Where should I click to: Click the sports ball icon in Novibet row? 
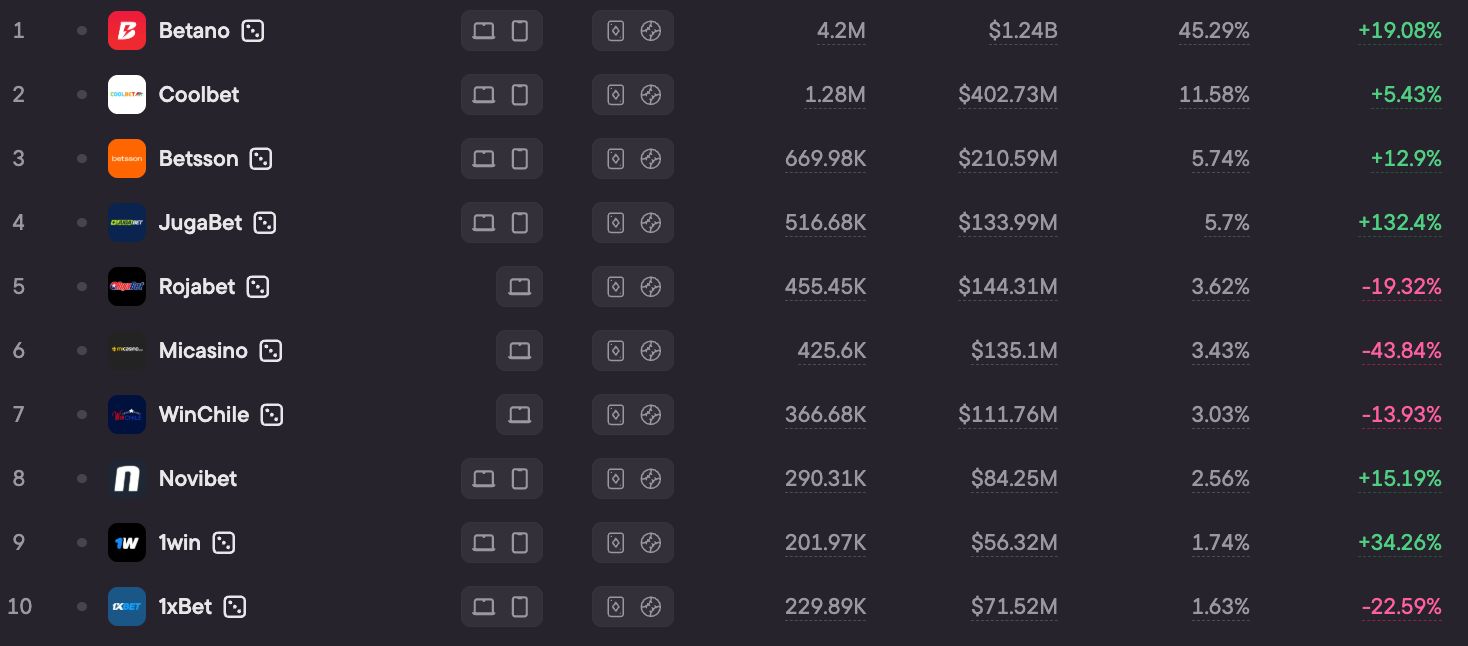[x=651, y=479]
